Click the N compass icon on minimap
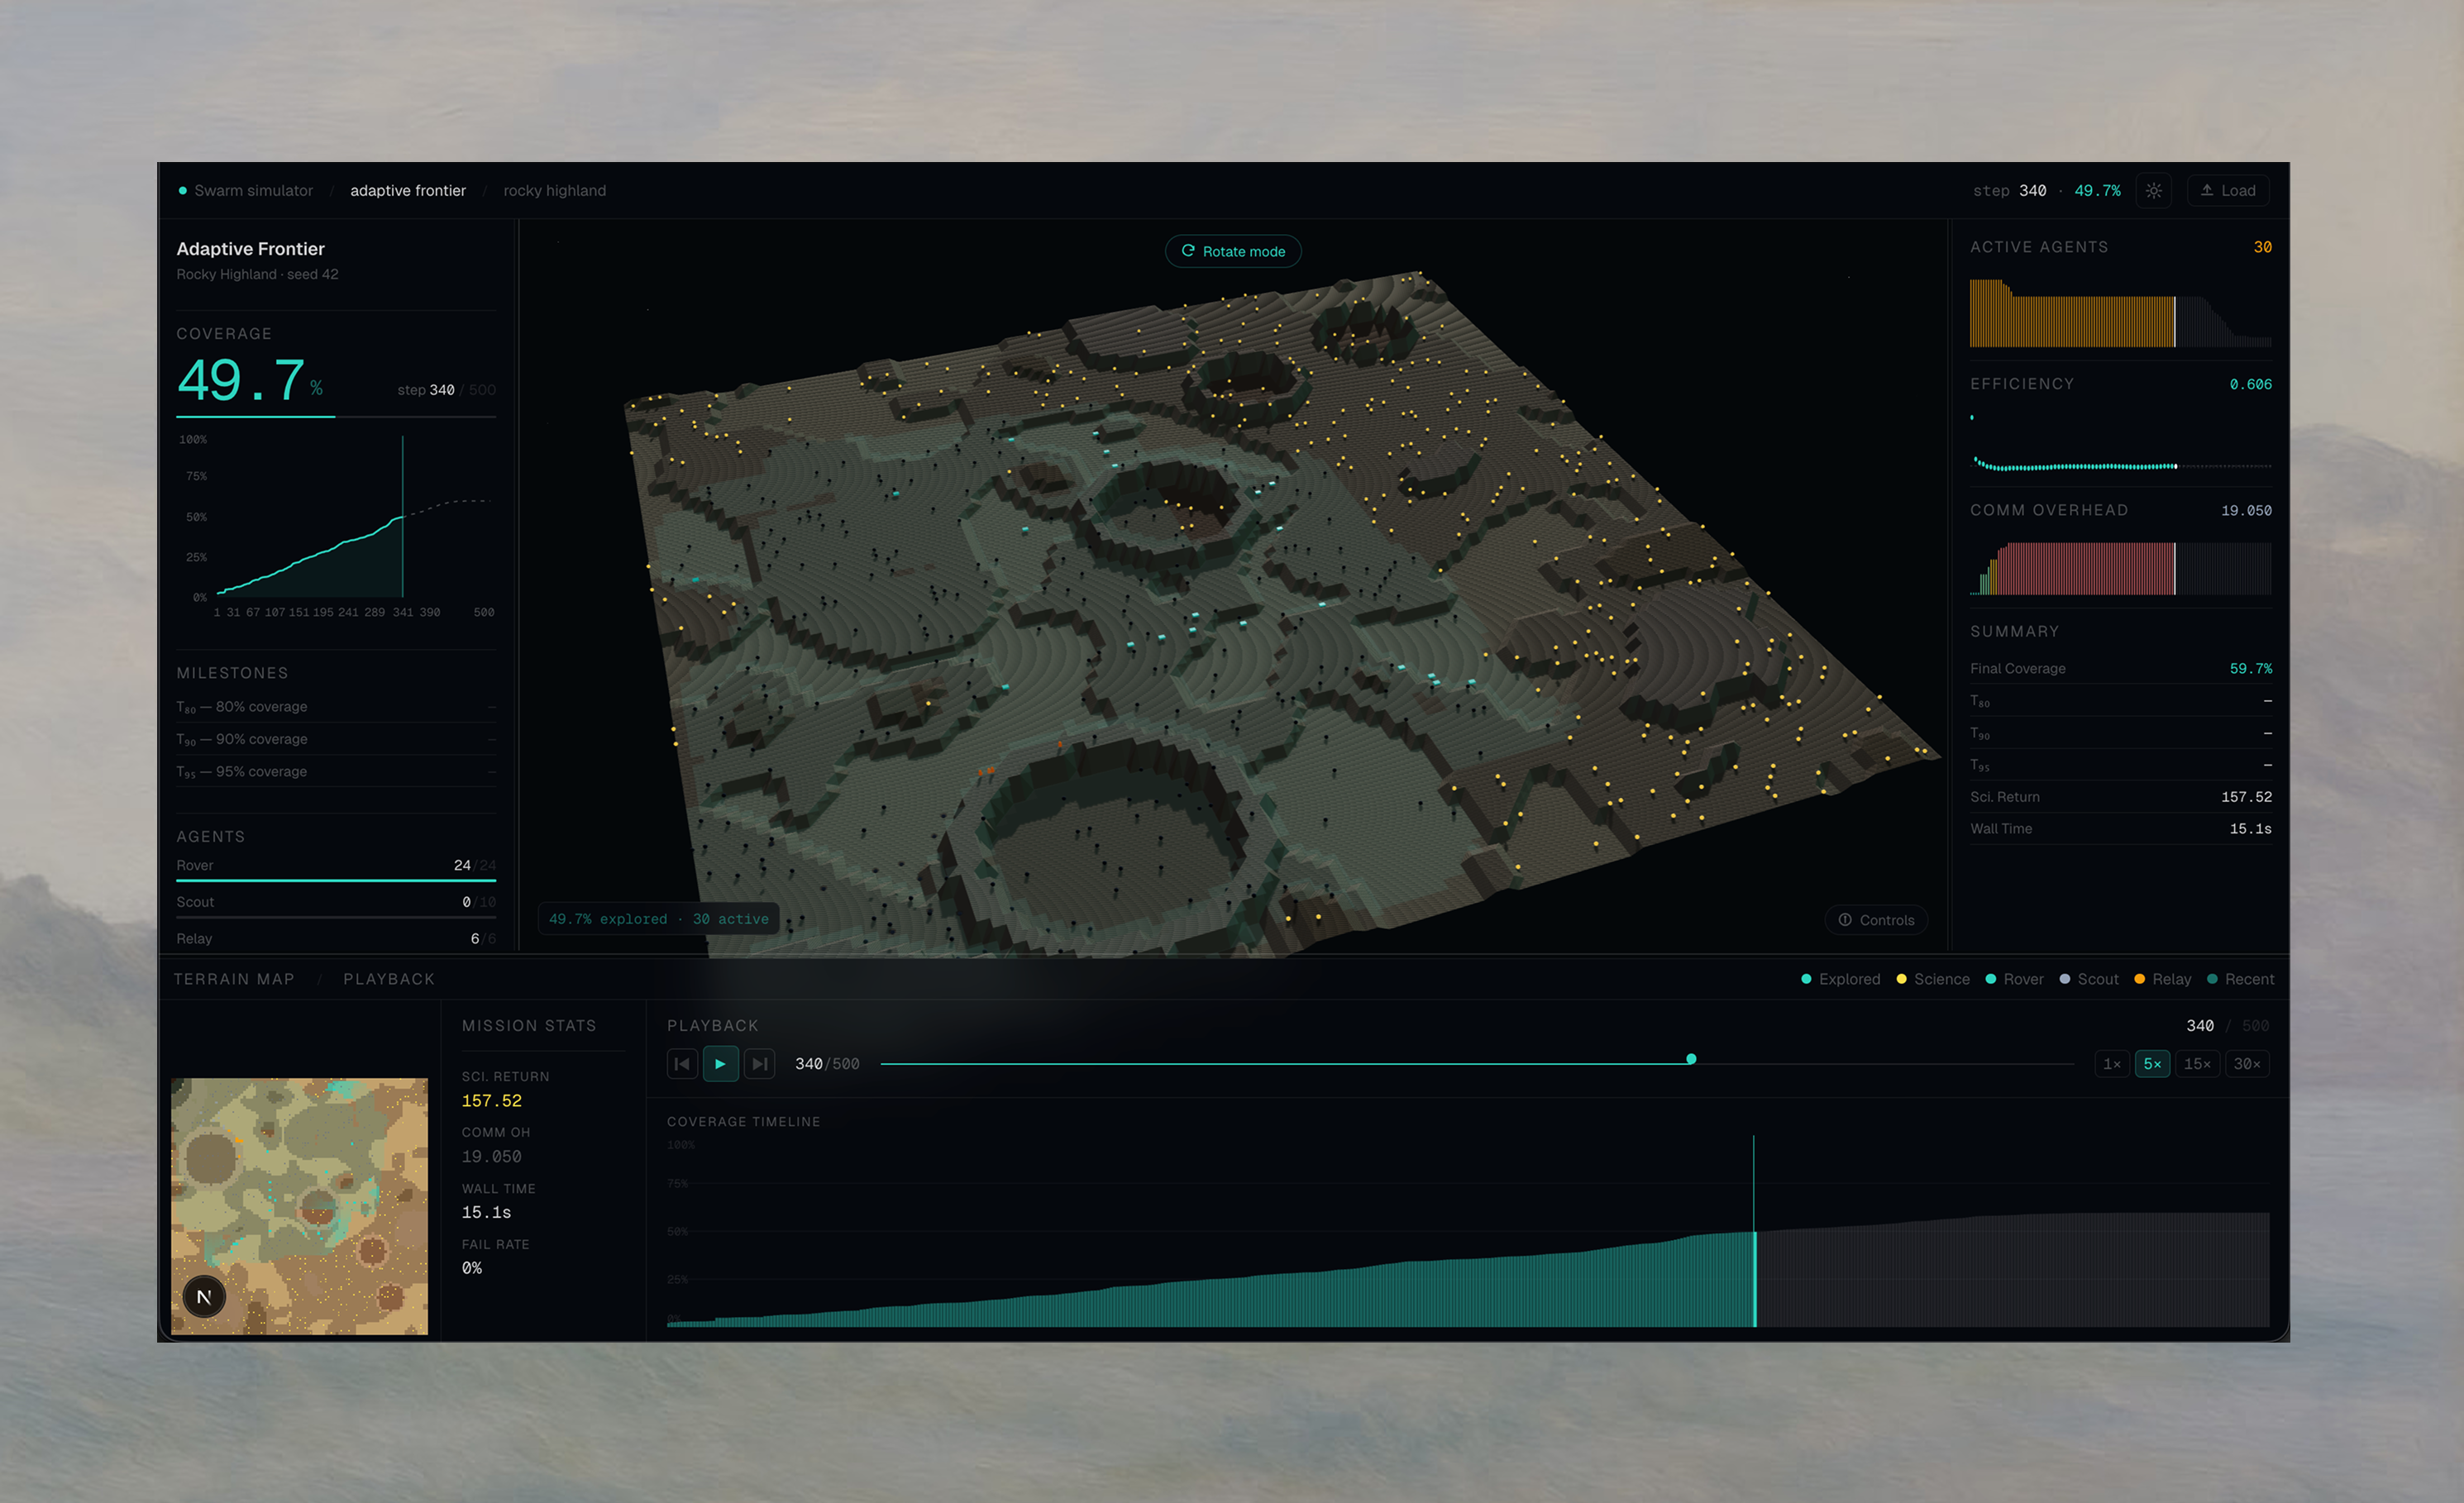 (x=204, y=1297)
